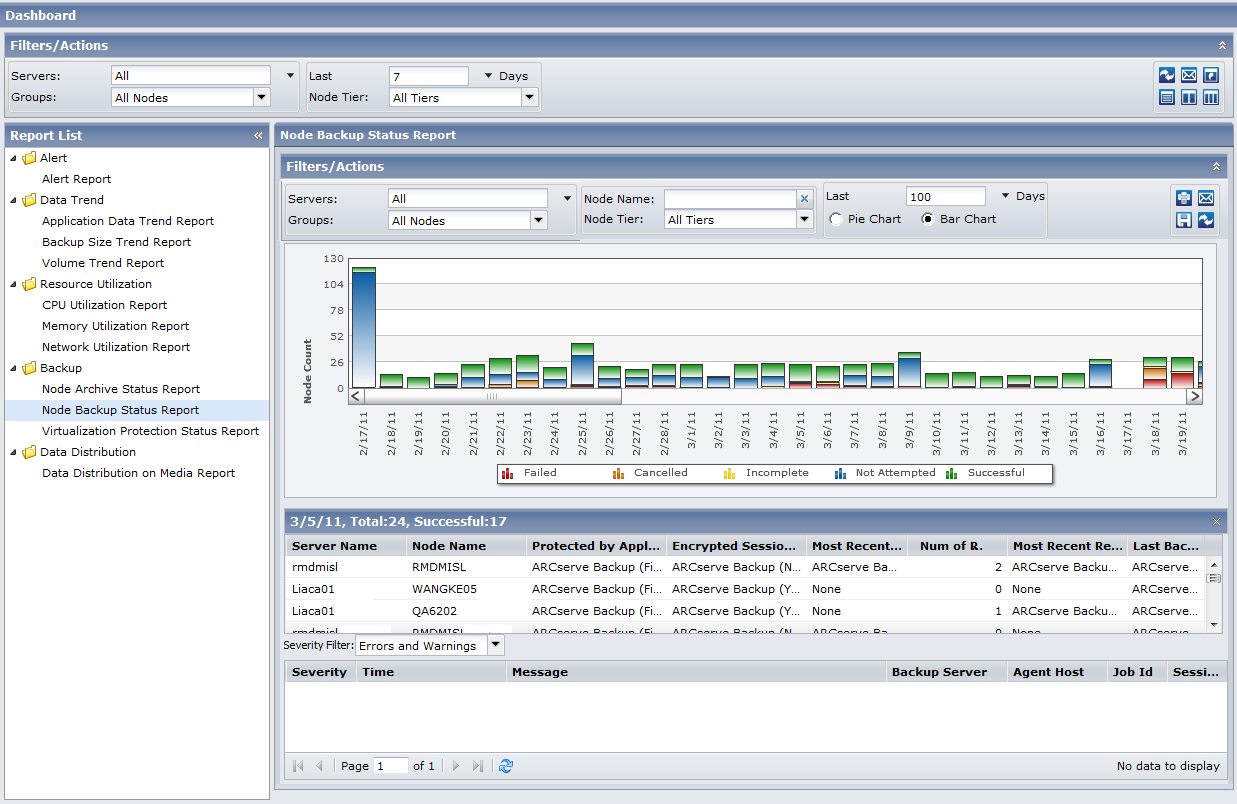
Task: Print the Node Backup Status Report
Action: pos(1184,198)
